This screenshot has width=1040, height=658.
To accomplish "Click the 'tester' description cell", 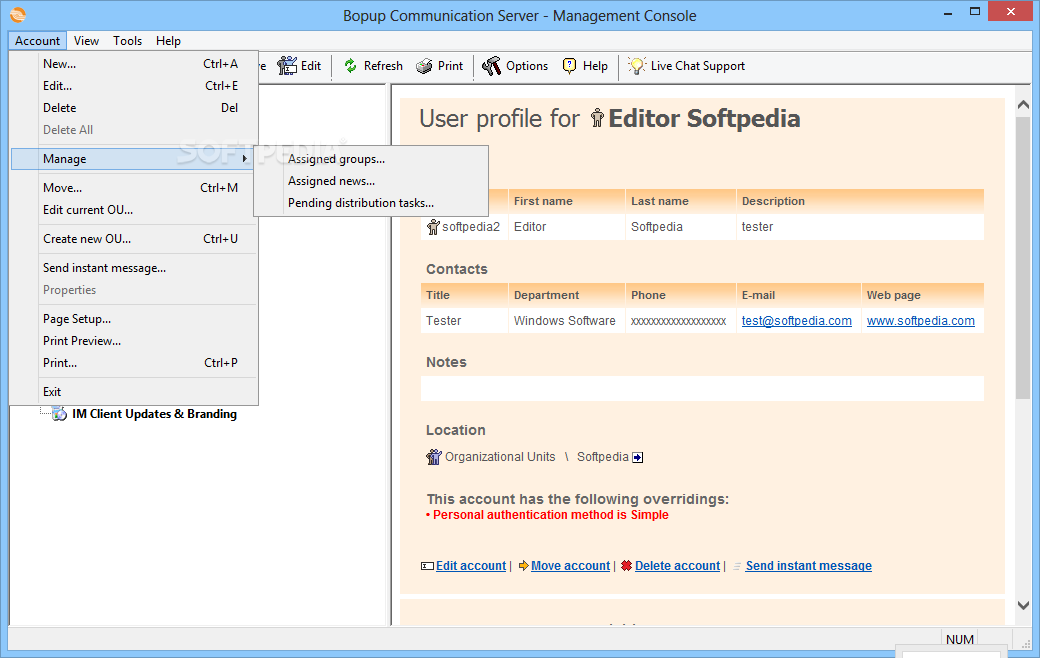I will 860,227.
